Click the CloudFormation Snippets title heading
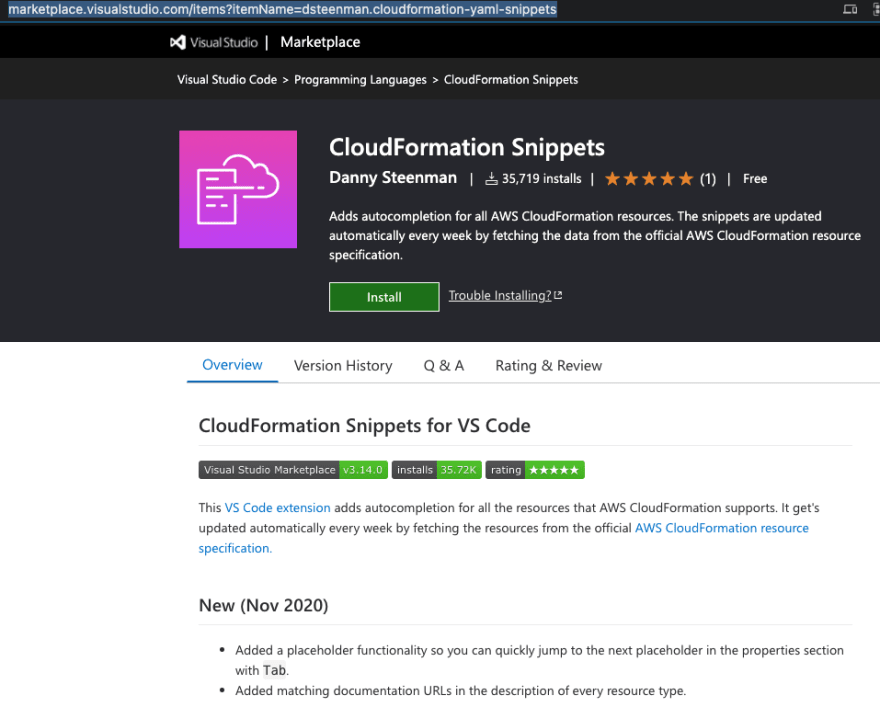 [467, 147]
